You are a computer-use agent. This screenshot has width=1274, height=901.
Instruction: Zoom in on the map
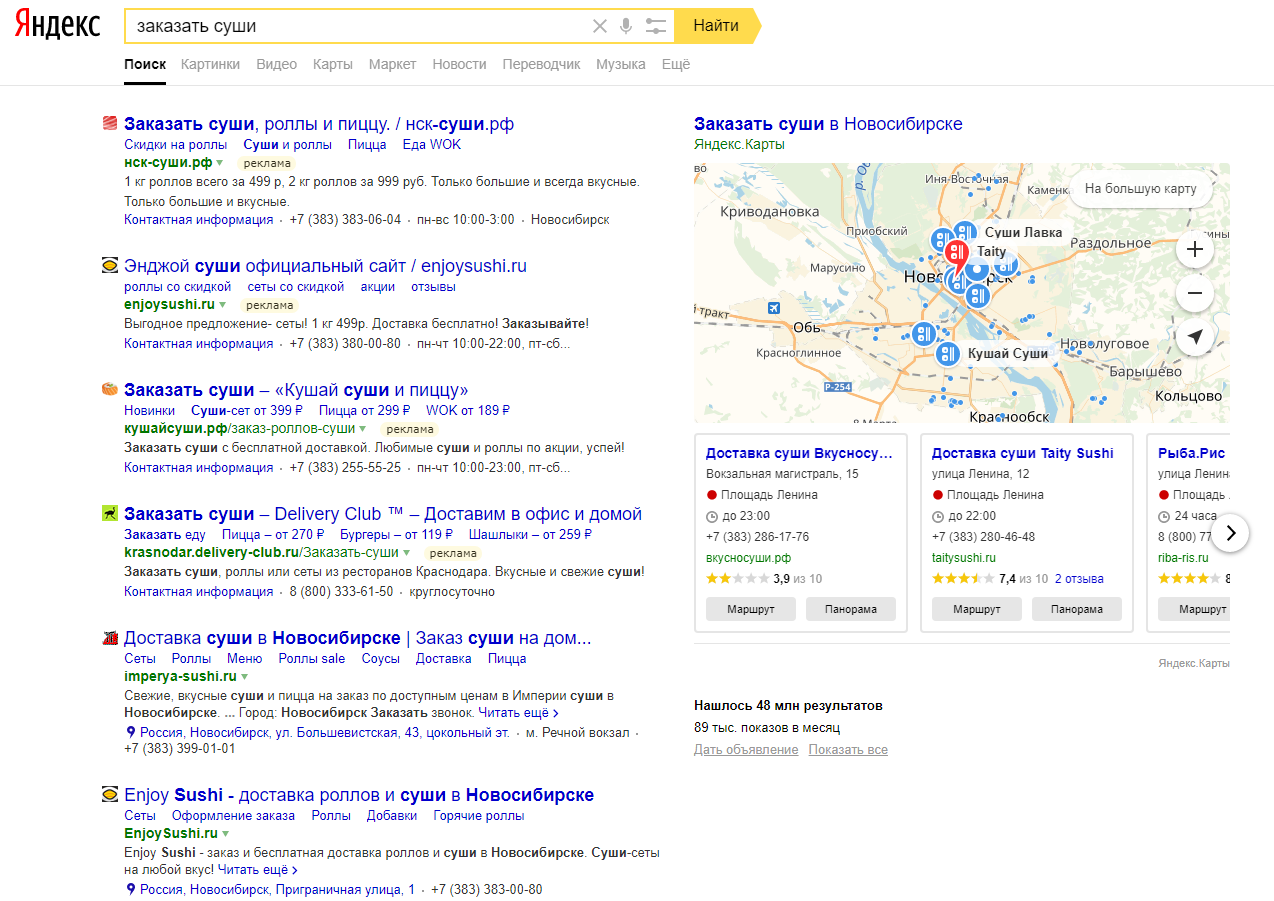[1195, 249]
